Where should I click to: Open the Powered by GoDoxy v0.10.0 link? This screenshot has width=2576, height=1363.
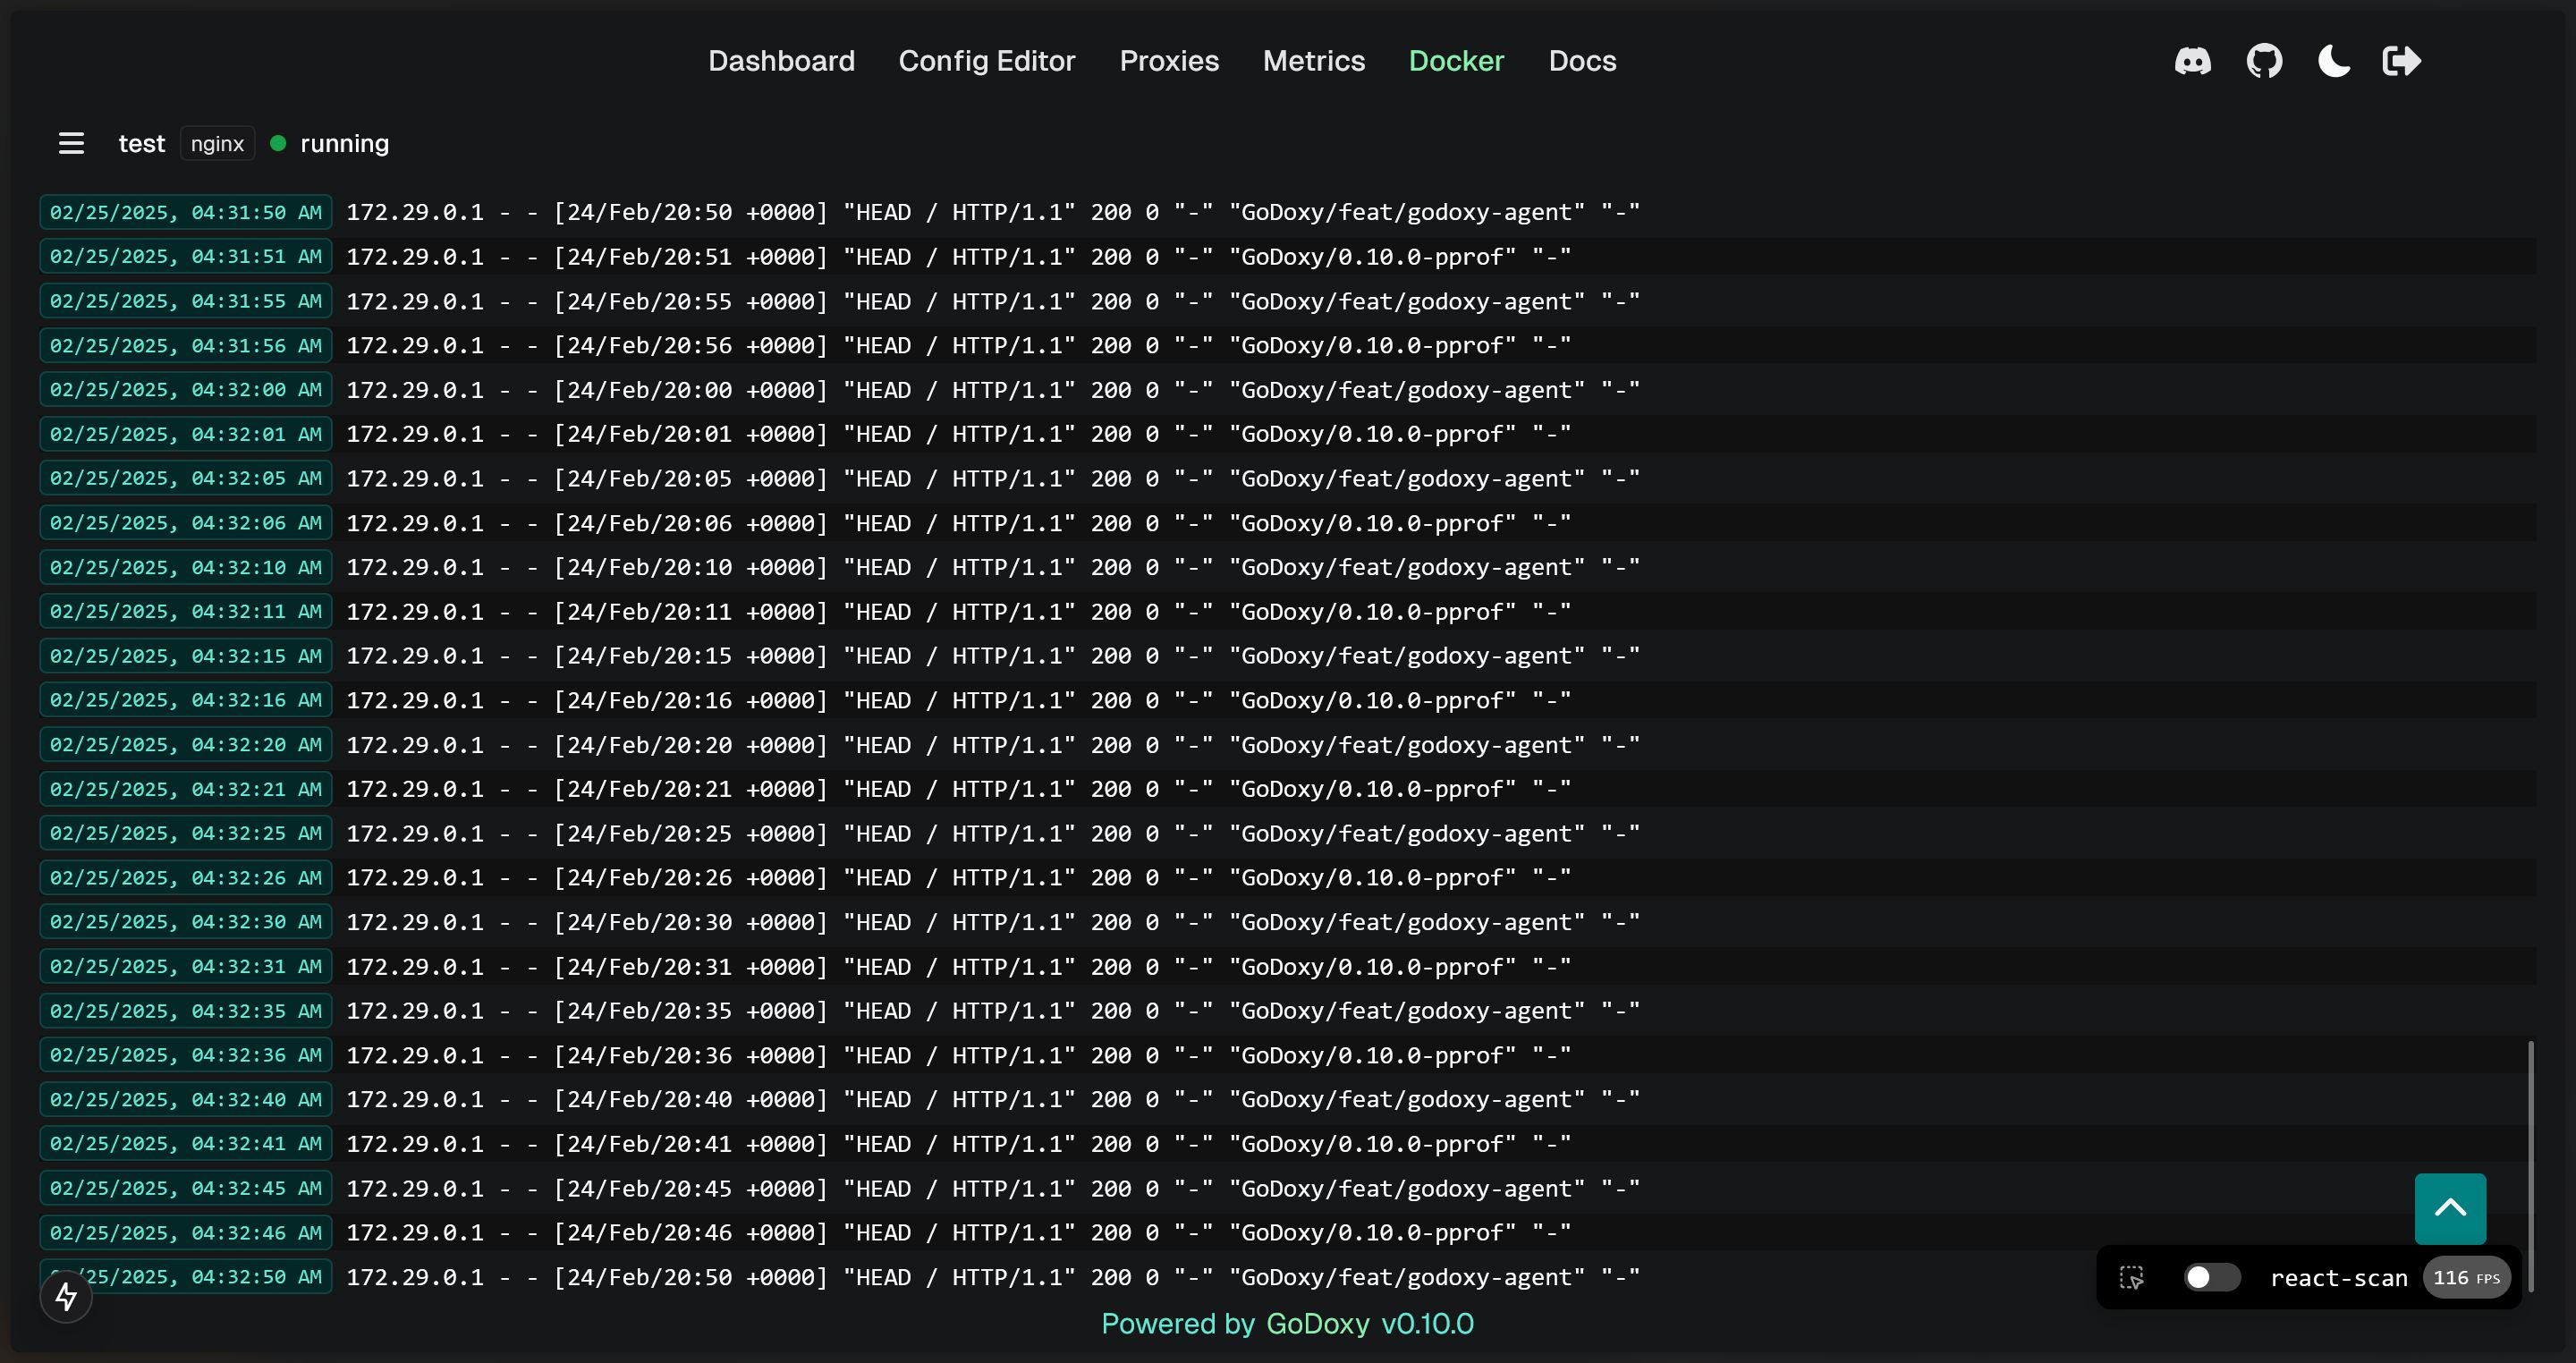(x=1287, y=1324)
